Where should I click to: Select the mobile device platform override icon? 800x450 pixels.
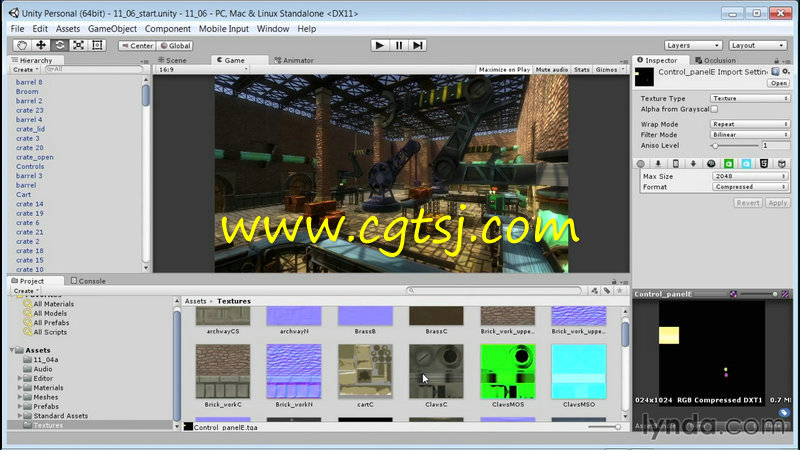point(676,164)
